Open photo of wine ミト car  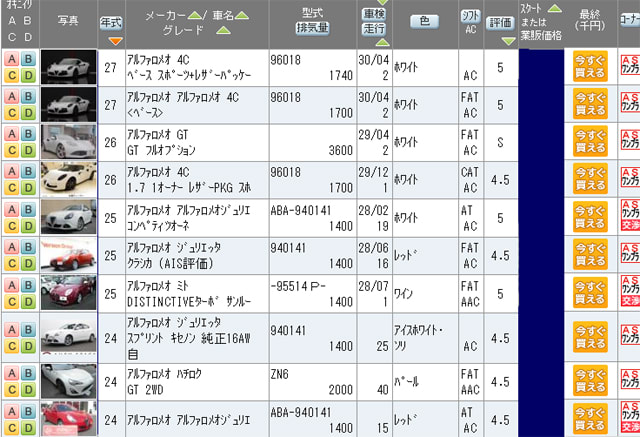[x=69, y=293]
